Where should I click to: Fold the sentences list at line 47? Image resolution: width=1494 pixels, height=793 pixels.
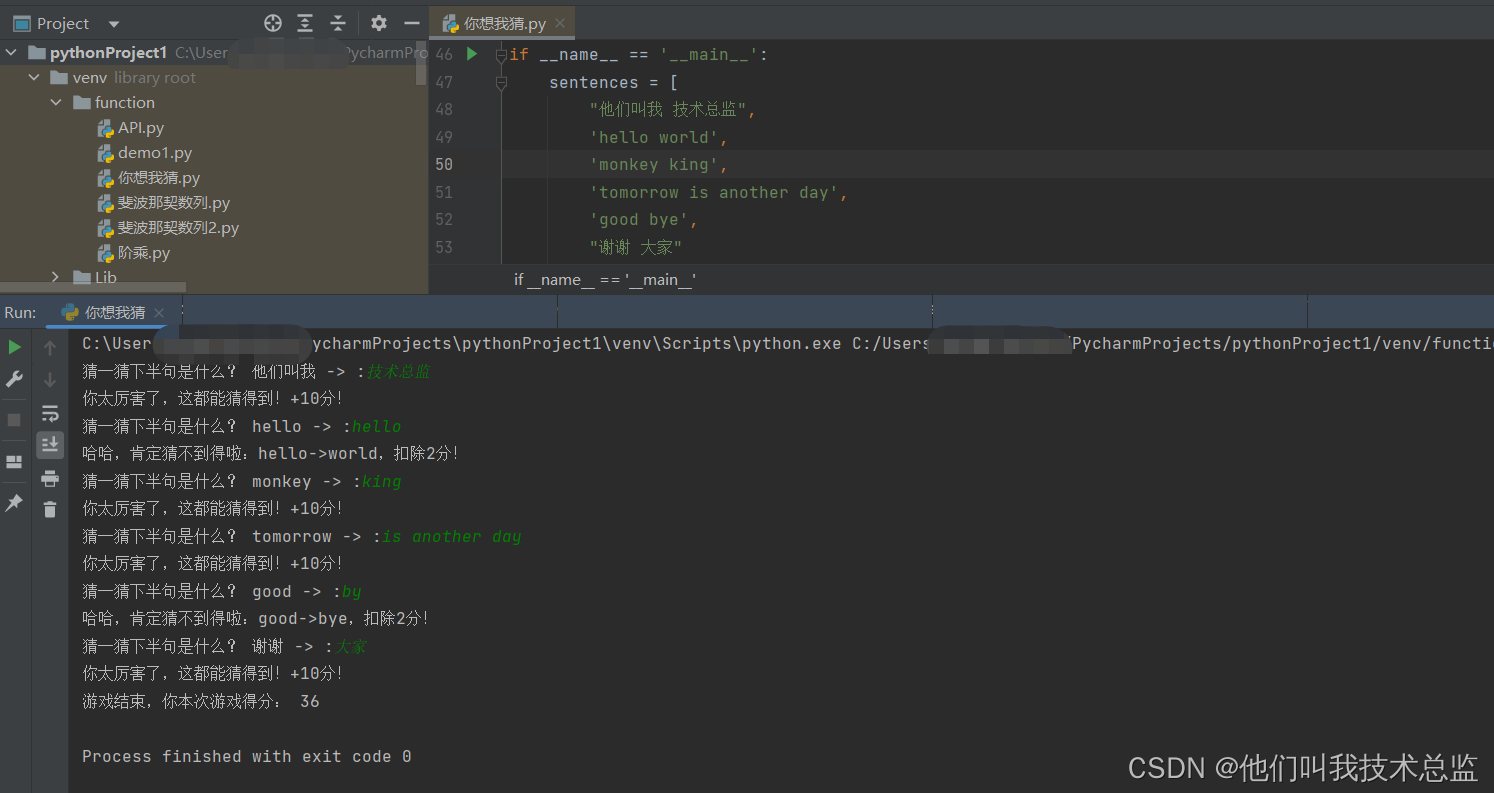501,83
